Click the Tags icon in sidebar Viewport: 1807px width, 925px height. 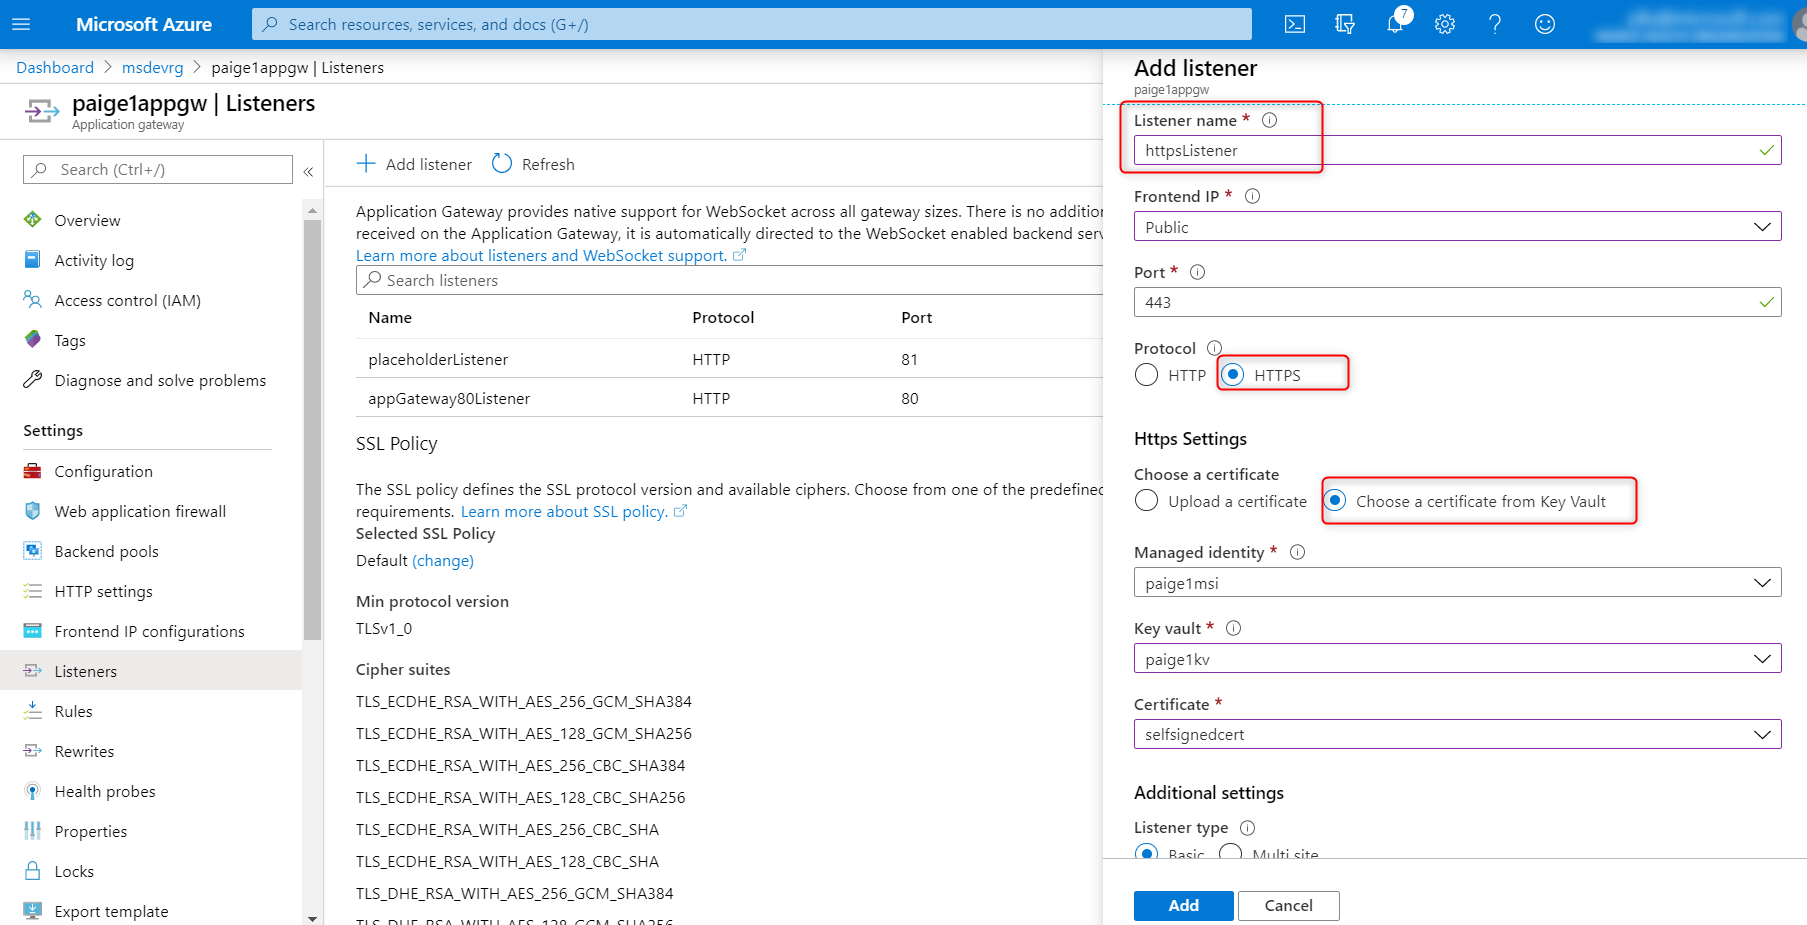pyautogui.click(x=33, y=340)
